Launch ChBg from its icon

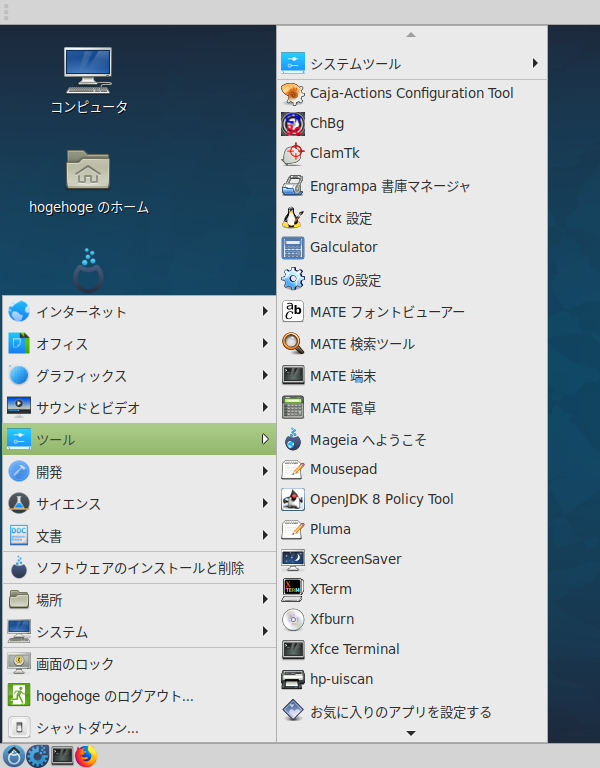tap(293, 123)
